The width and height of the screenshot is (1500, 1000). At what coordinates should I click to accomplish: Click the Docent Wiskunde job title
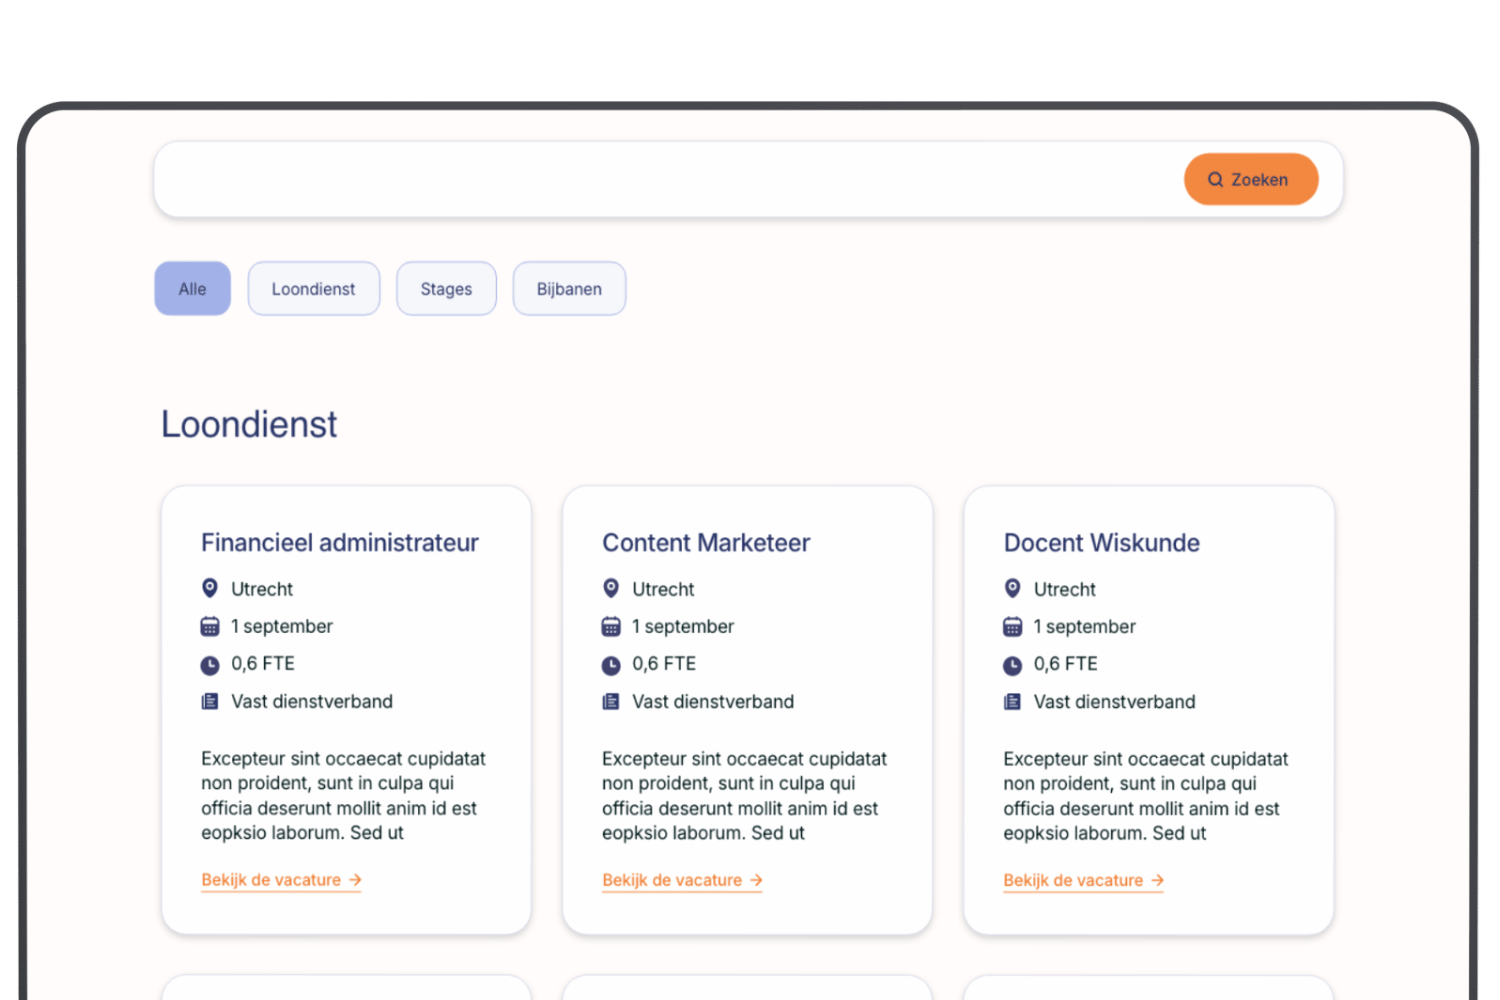(1101, 543)
